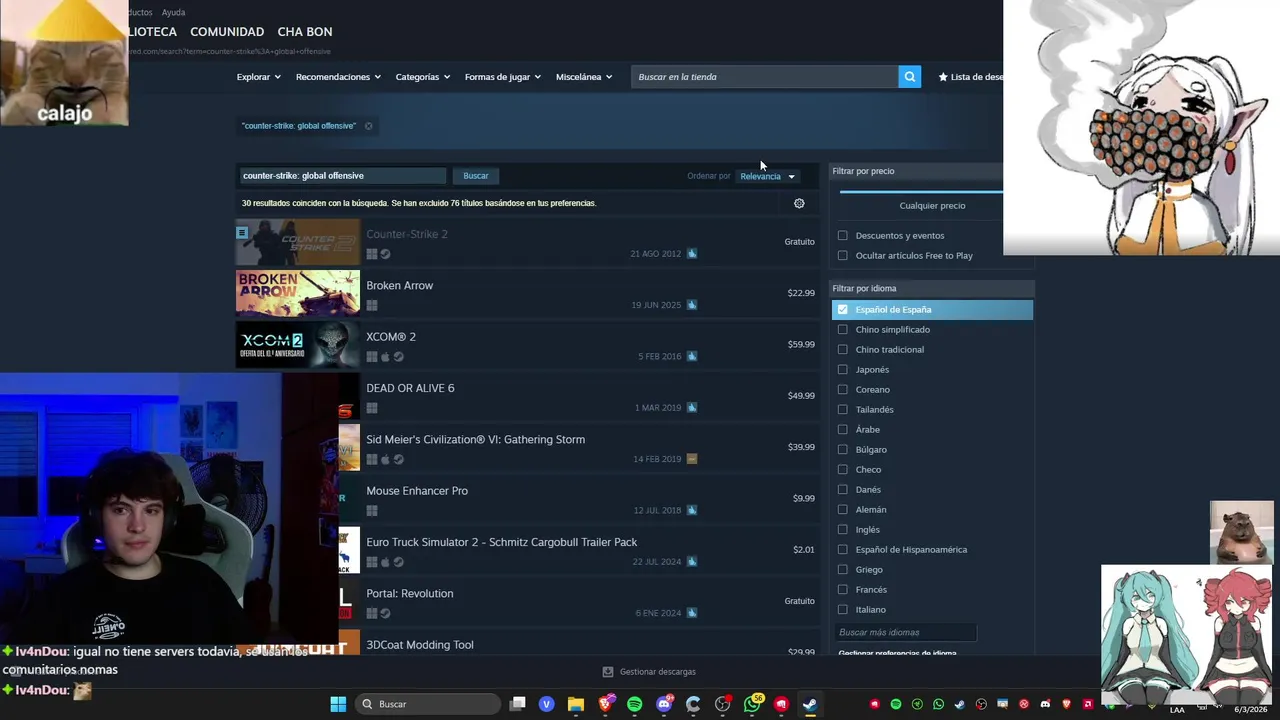The width and height of the screenshot is (1280, 720).
Task: Collapse the Filtrar por idioma section
Action: tap(932, 288)
